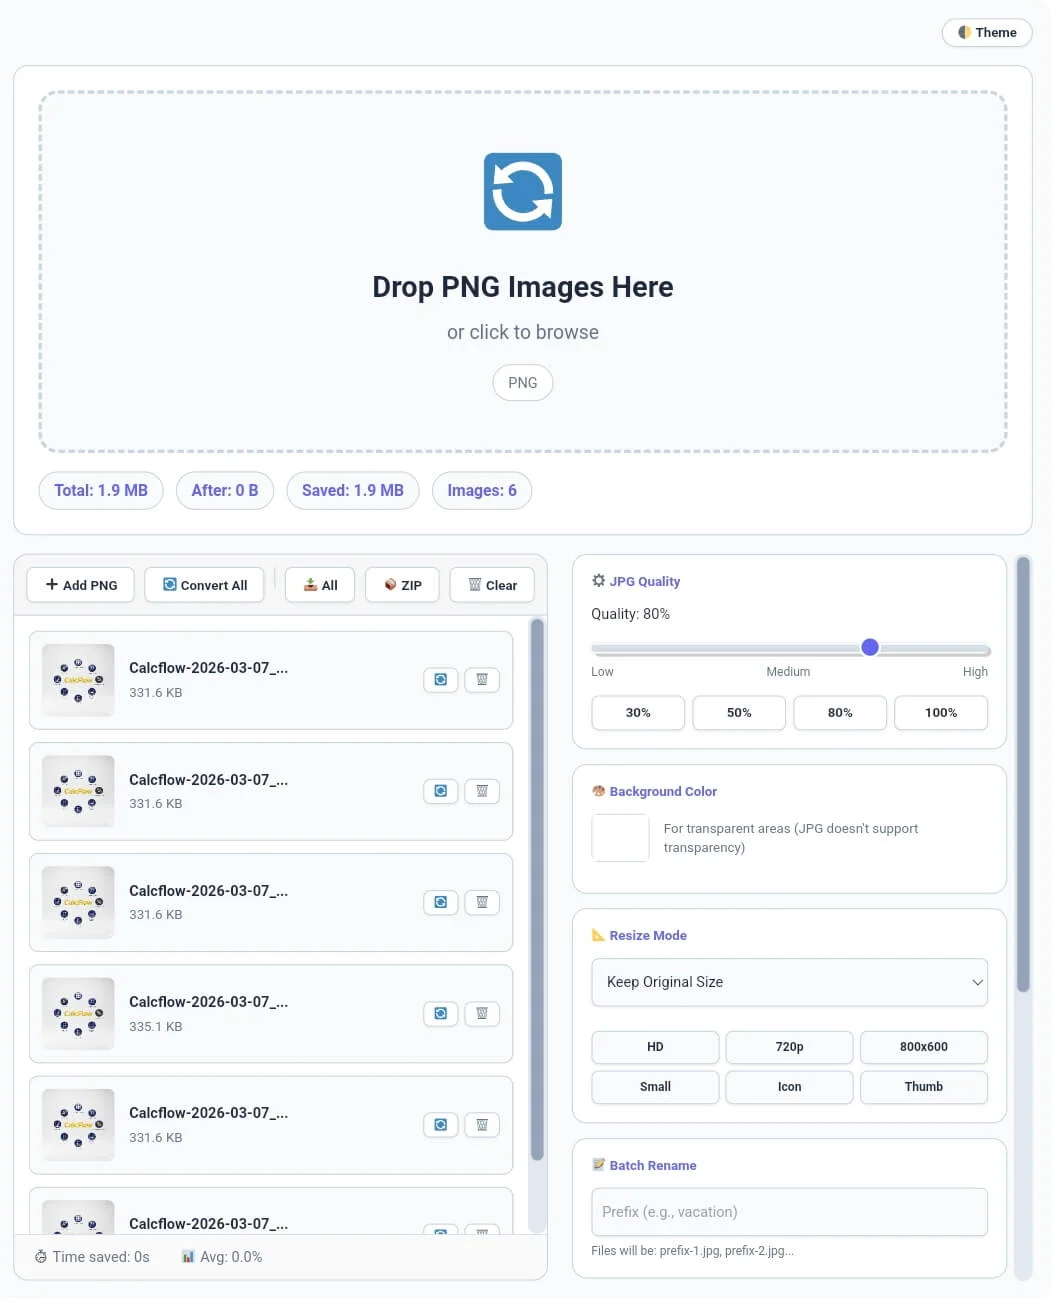Image resolution: width=1052 pixels, height=1309 pixels.
Task: Click the Add PNG button
Action: point(80,584)
